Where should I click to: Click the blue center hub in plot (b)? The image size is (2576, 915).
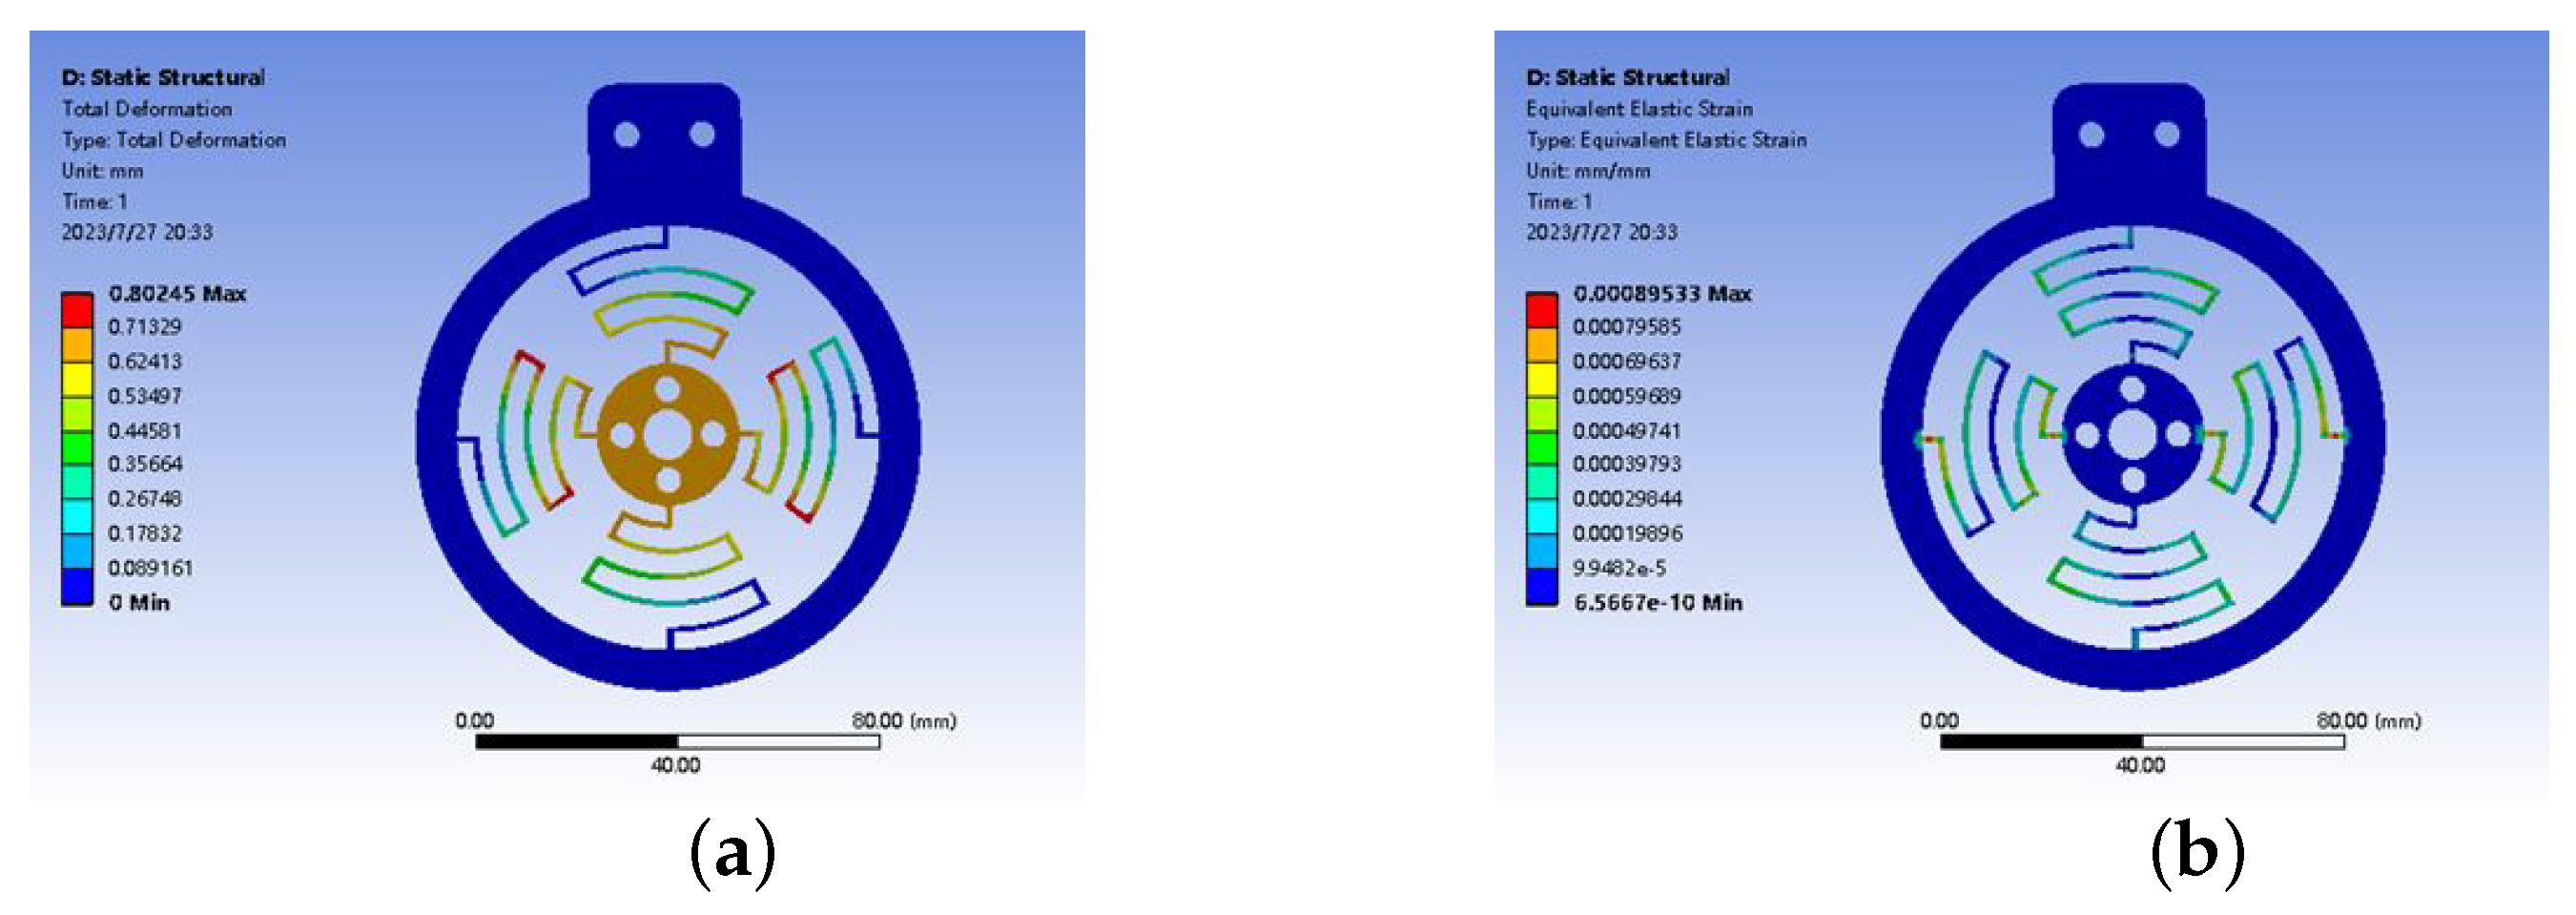coord(2132,435)
